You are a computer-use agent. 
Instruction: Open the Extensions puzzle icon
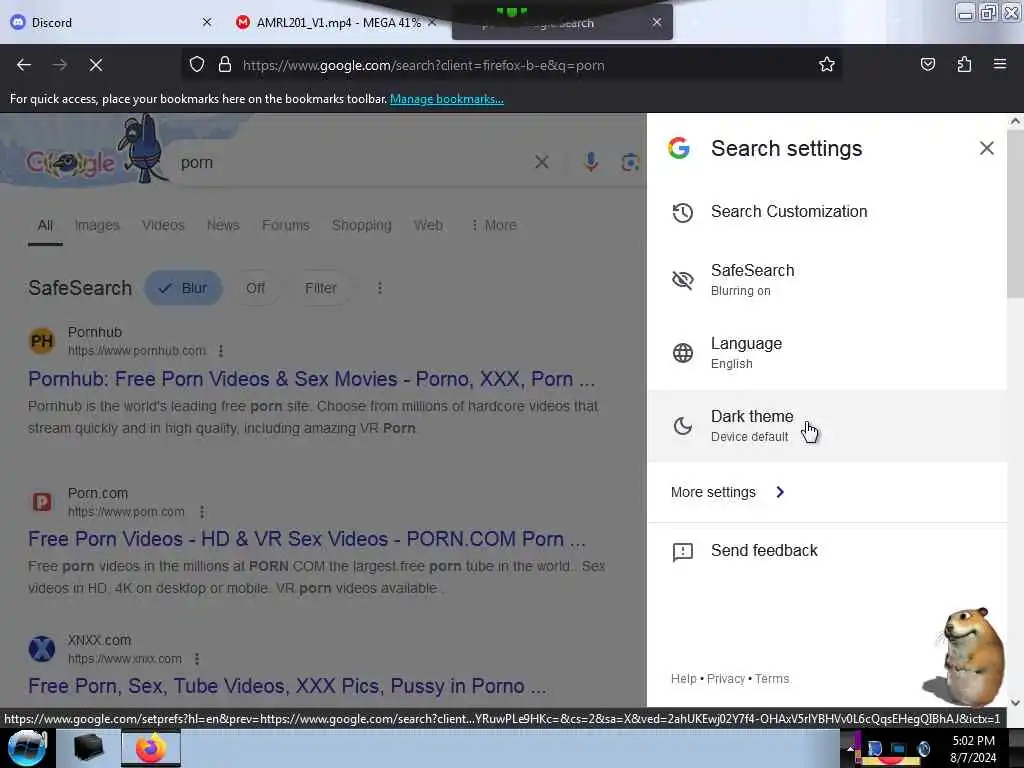coord(964,65)
